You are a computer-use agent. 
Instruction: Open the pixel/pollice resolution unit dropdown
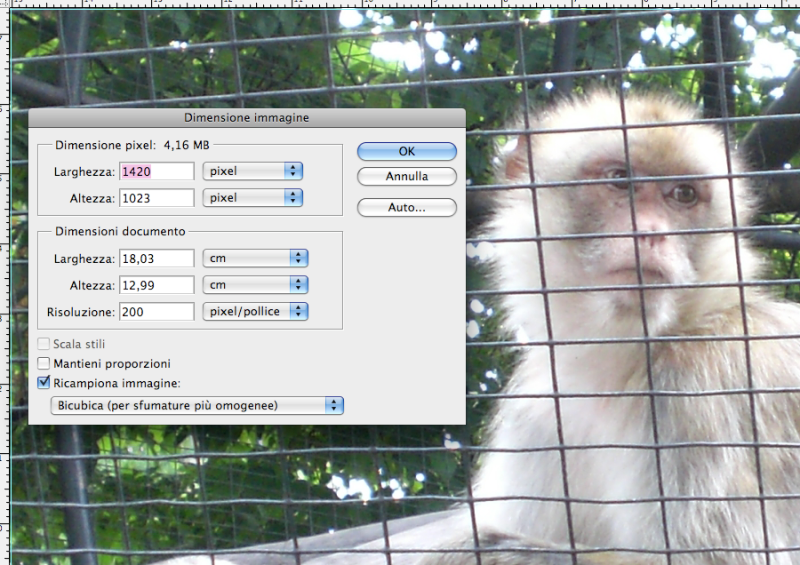(255, 311)
